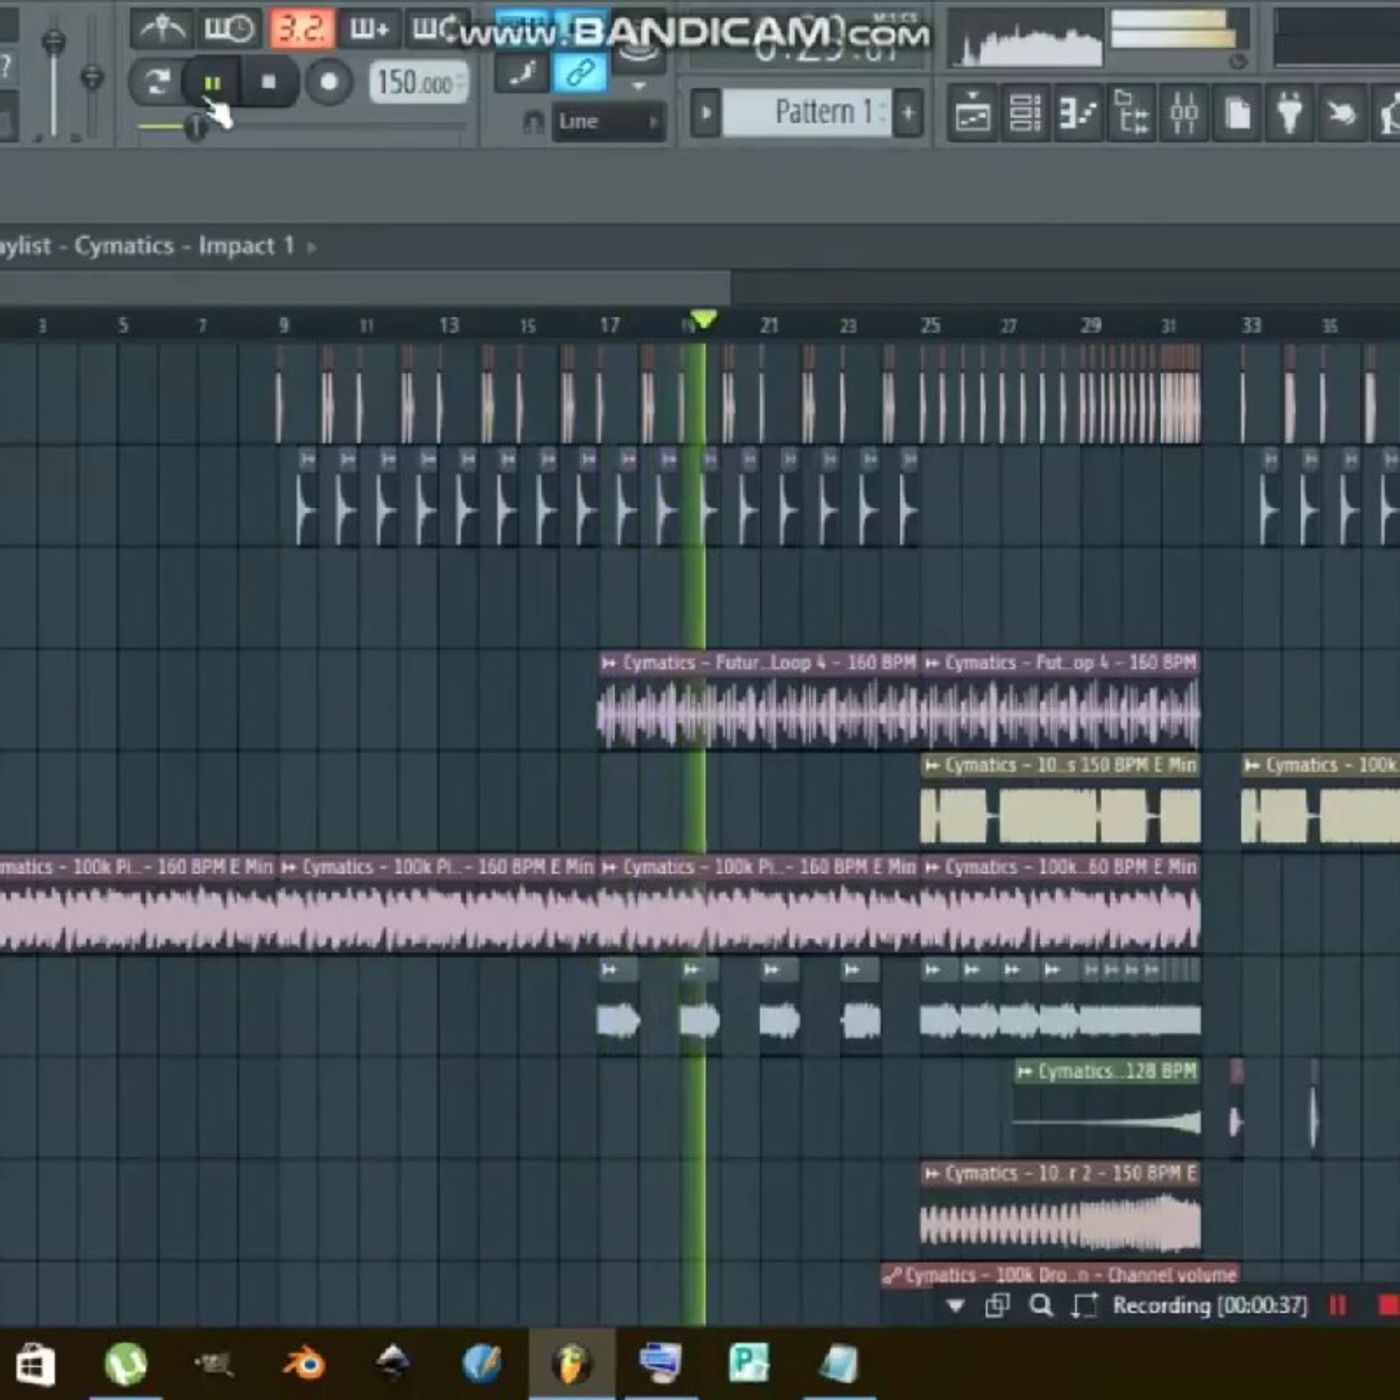The image size is (1400, 1400).
Task: Adjust the main pitch vertical slider
Action: click(x=92, y=80)
